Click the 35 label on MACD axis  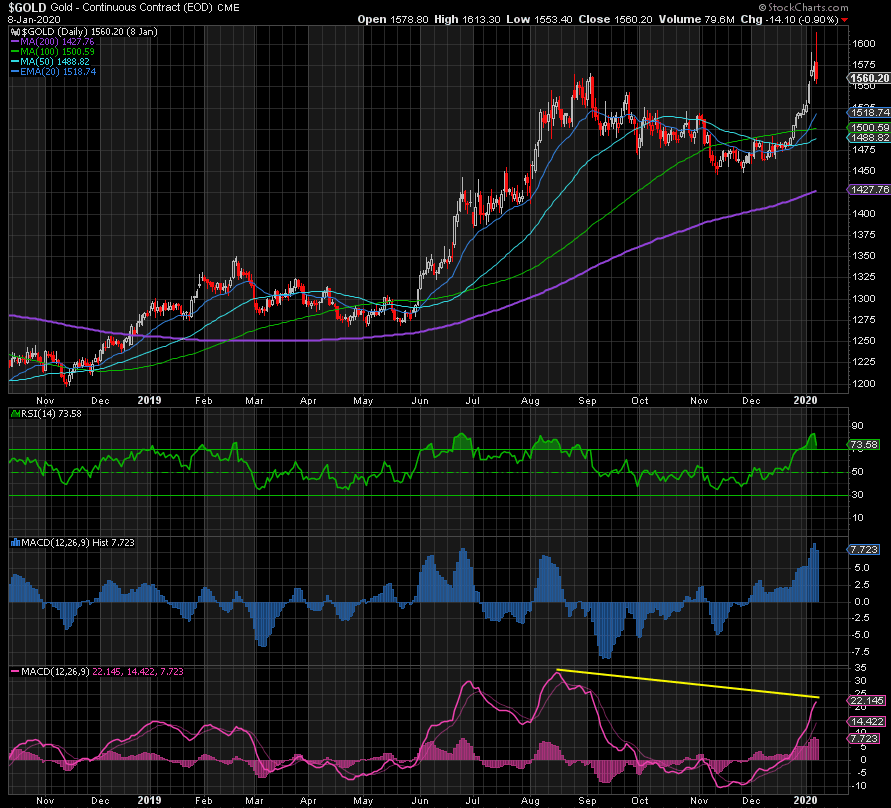tap(860, 668)
